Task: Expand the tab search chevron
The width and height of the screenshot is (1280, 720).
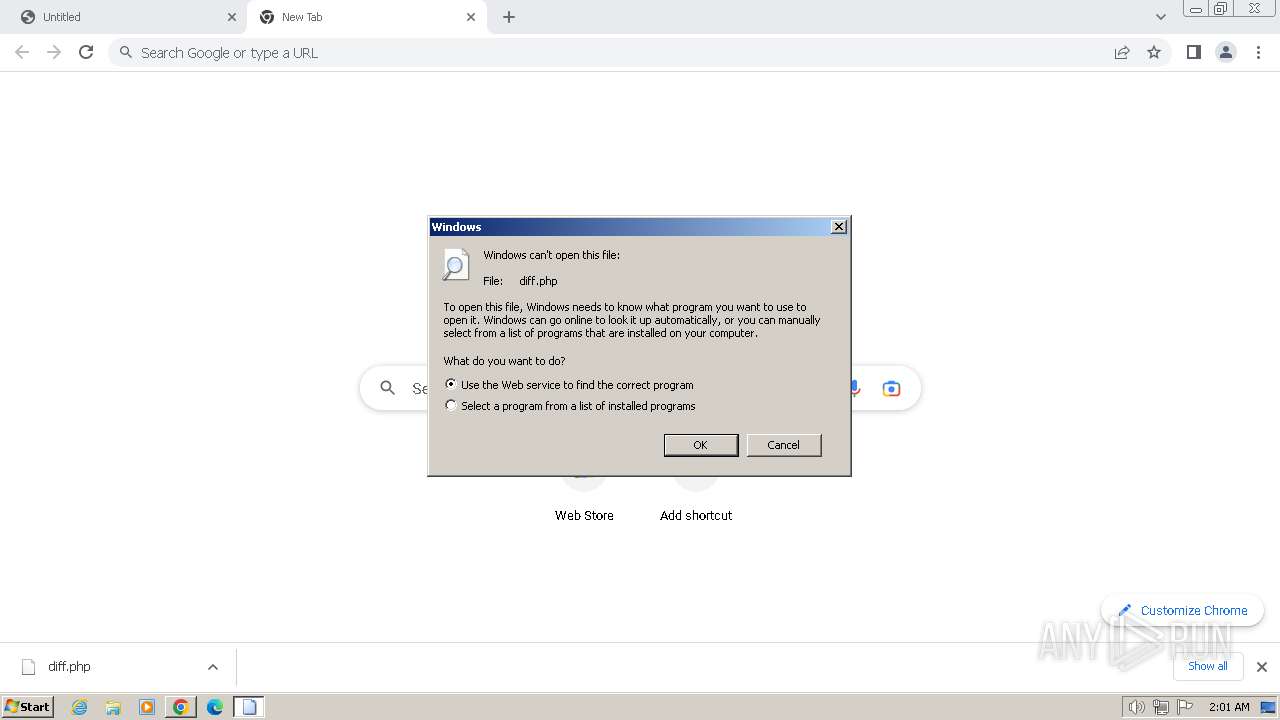Action: [1160, 17]
